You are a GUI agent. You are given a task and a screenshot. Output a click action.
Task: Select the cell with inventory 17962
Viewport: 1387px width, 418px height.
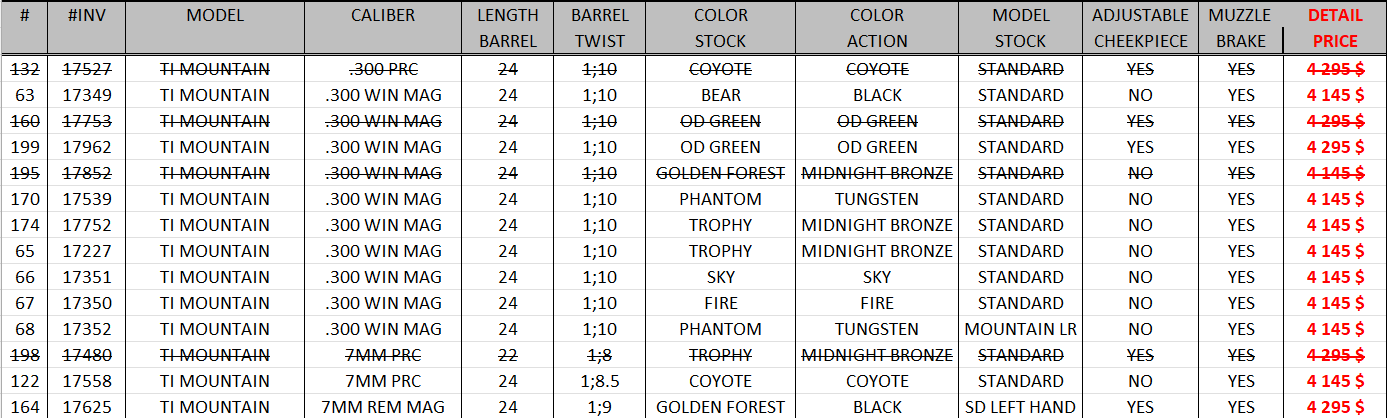pyautogui.click(x=87, y=147)
